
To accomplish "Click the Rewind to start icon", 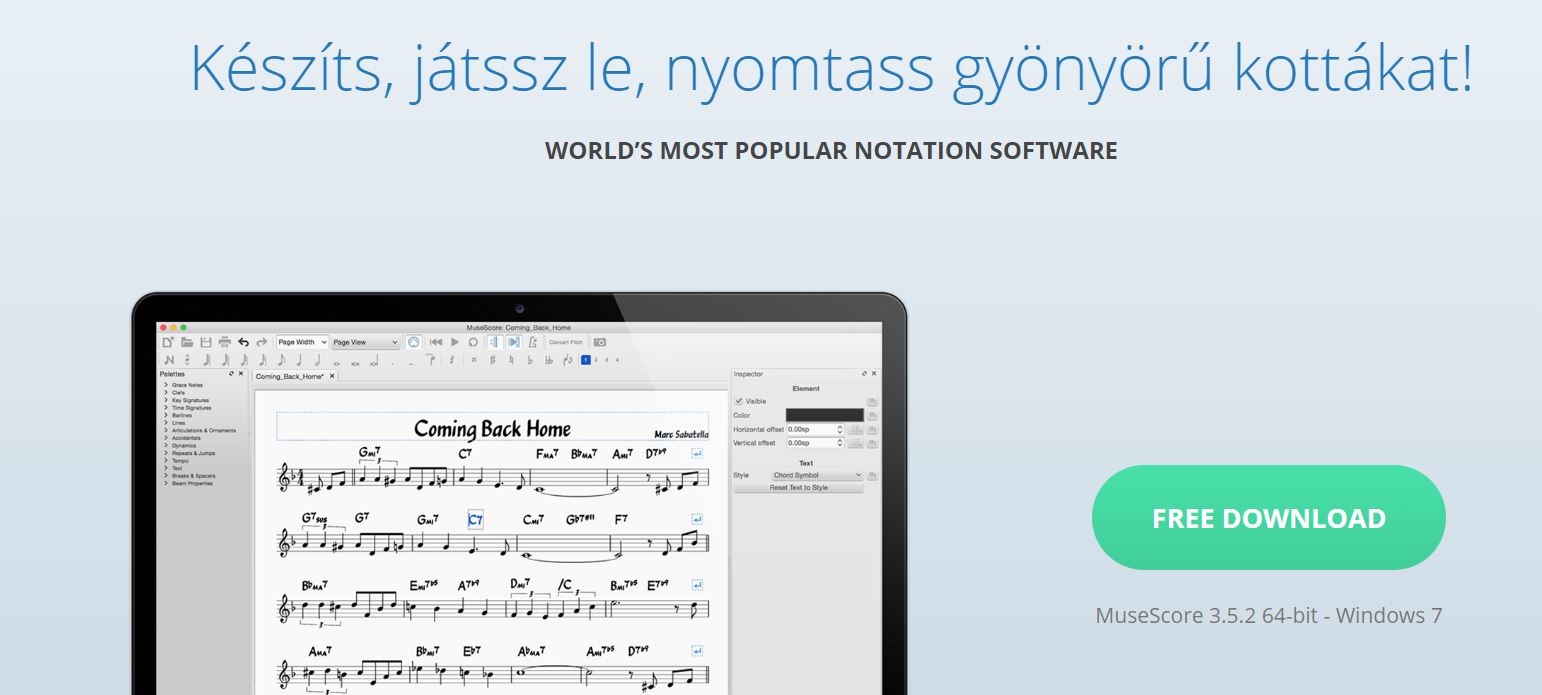I will coord(436,342).
